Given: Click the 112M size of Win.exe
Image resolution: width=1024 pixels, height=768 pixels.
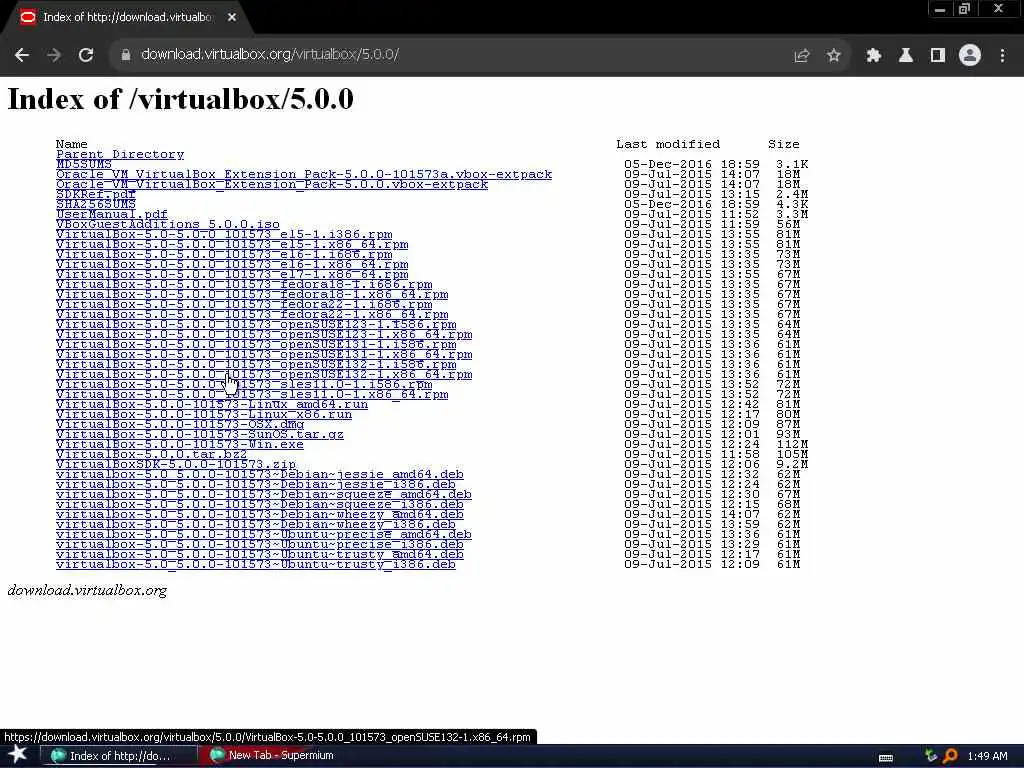Looking at the screenshot, I should coord(792,445).
